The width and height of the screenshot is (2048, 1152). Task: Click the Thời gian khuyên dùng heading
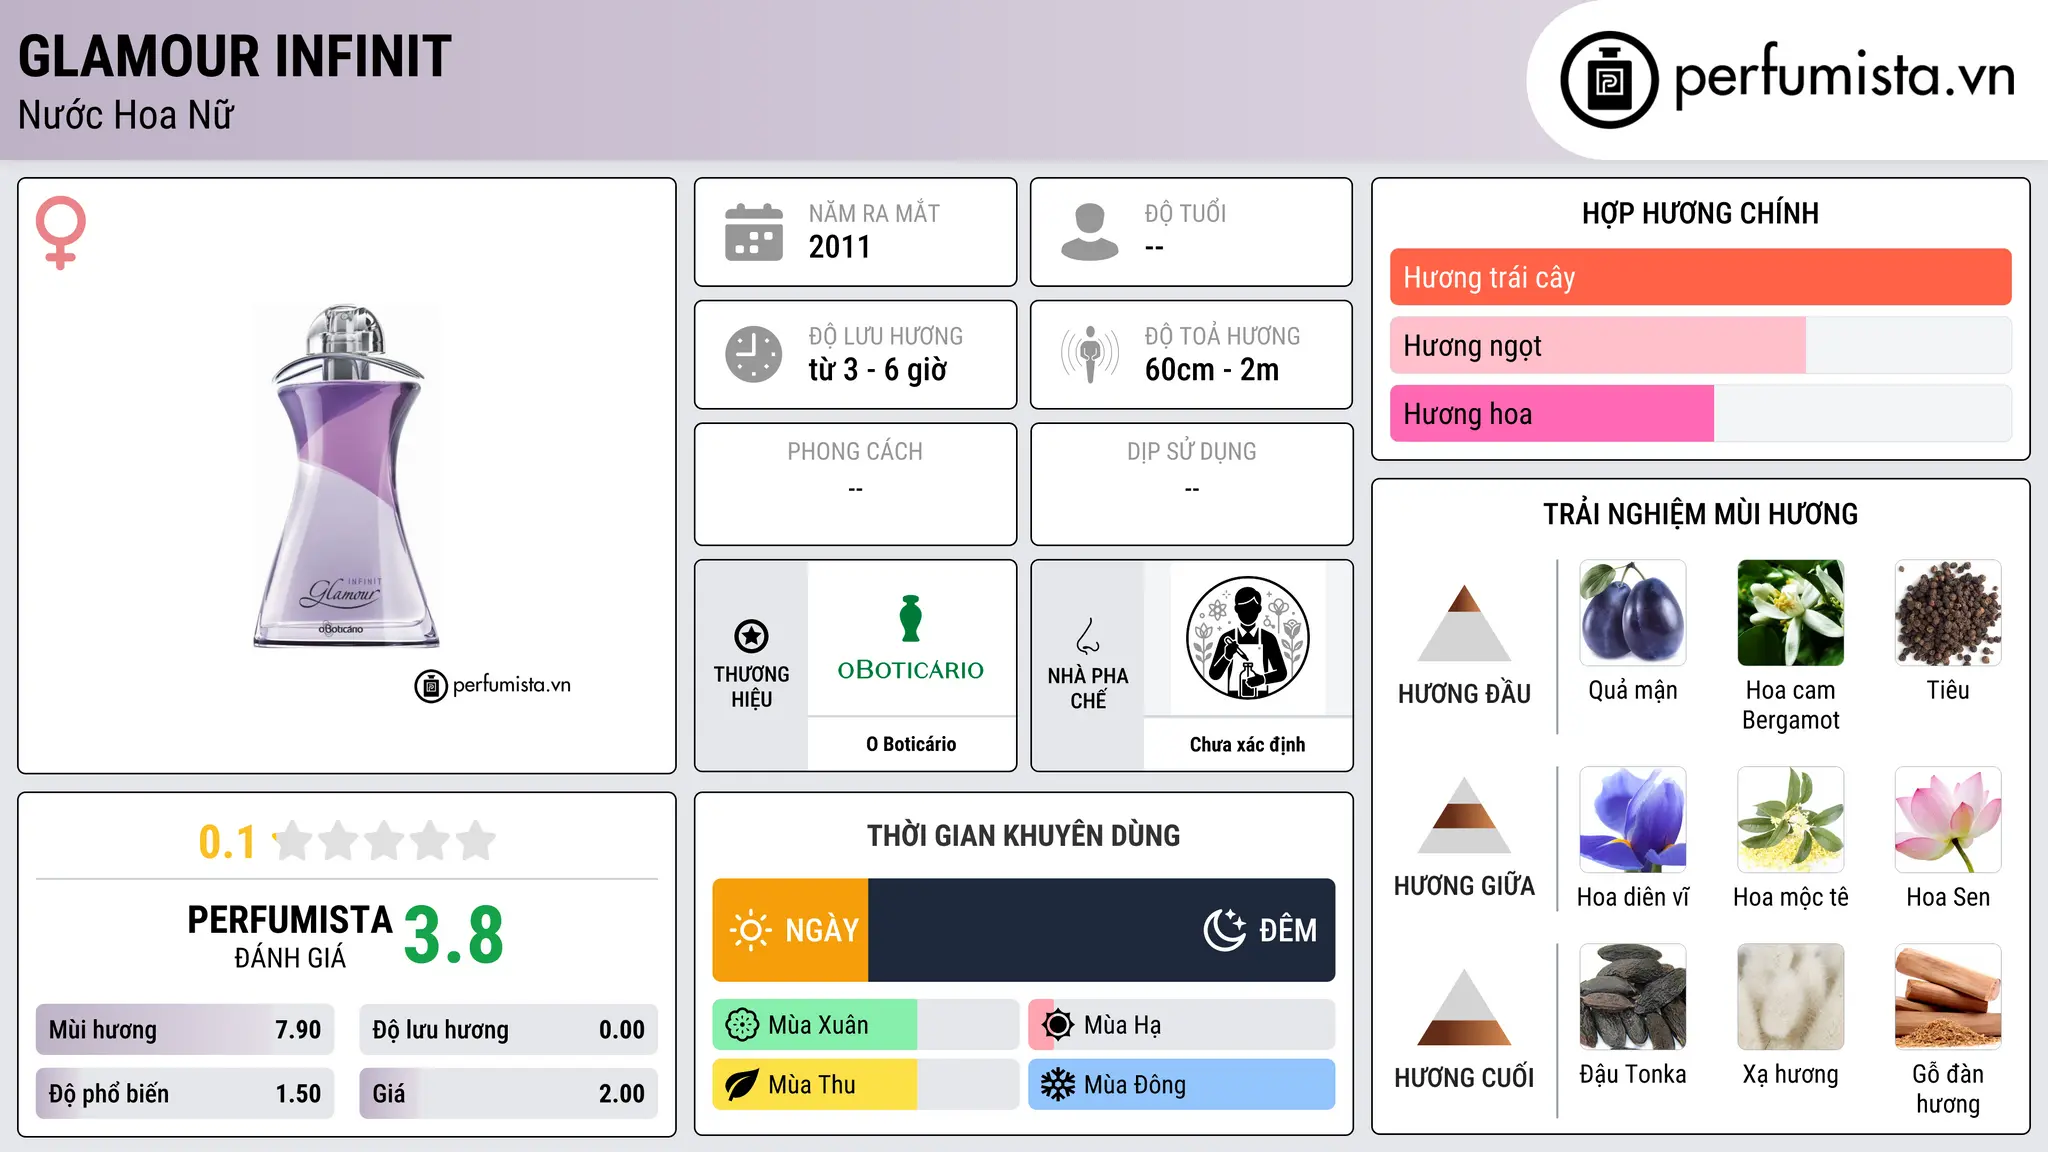point(1023,835)
